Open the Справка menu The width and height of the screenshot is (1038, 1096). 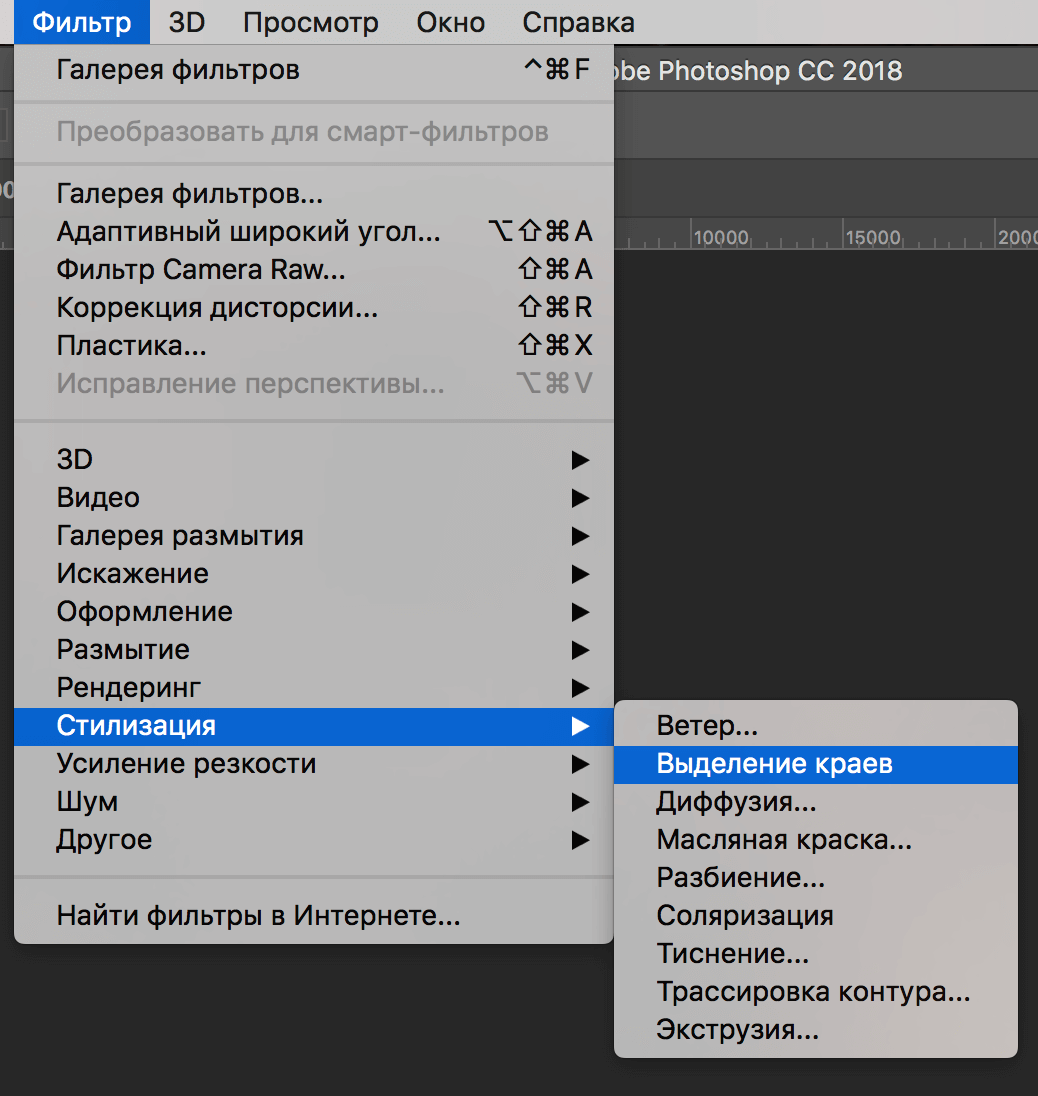[x=578, y=21]
